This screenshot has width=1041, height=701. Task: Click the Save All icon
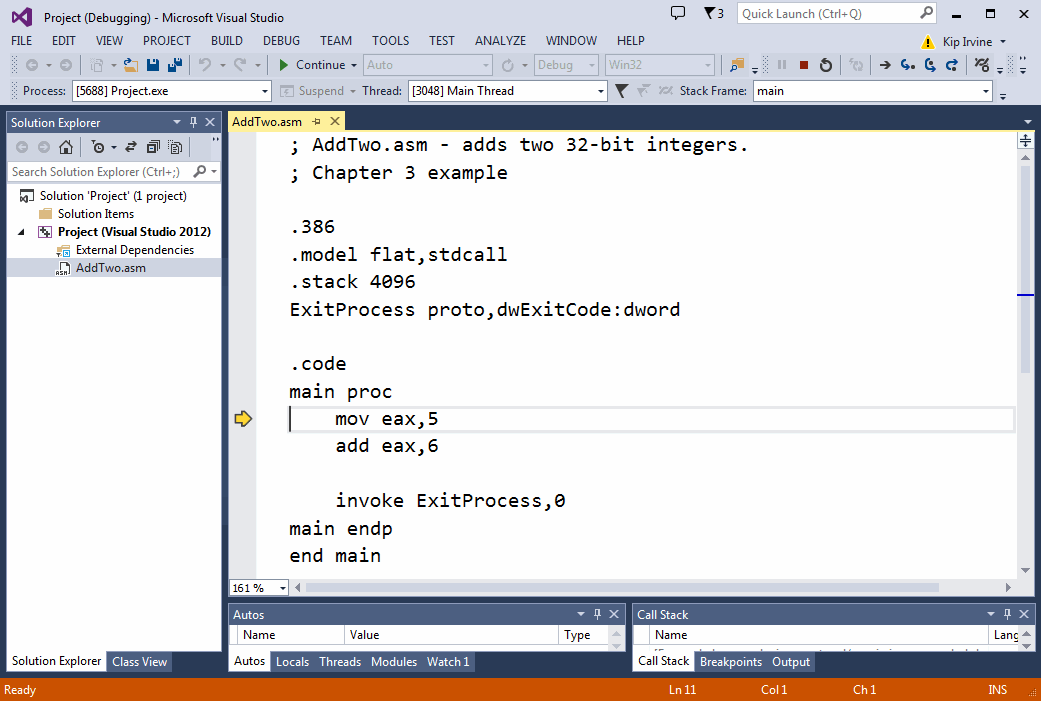click(x=175, y=65)
